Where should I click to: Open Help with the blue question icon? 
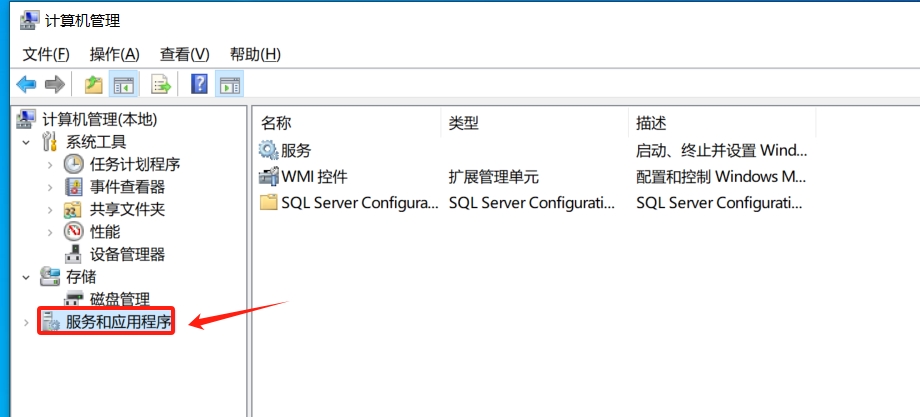pos(199,84)
